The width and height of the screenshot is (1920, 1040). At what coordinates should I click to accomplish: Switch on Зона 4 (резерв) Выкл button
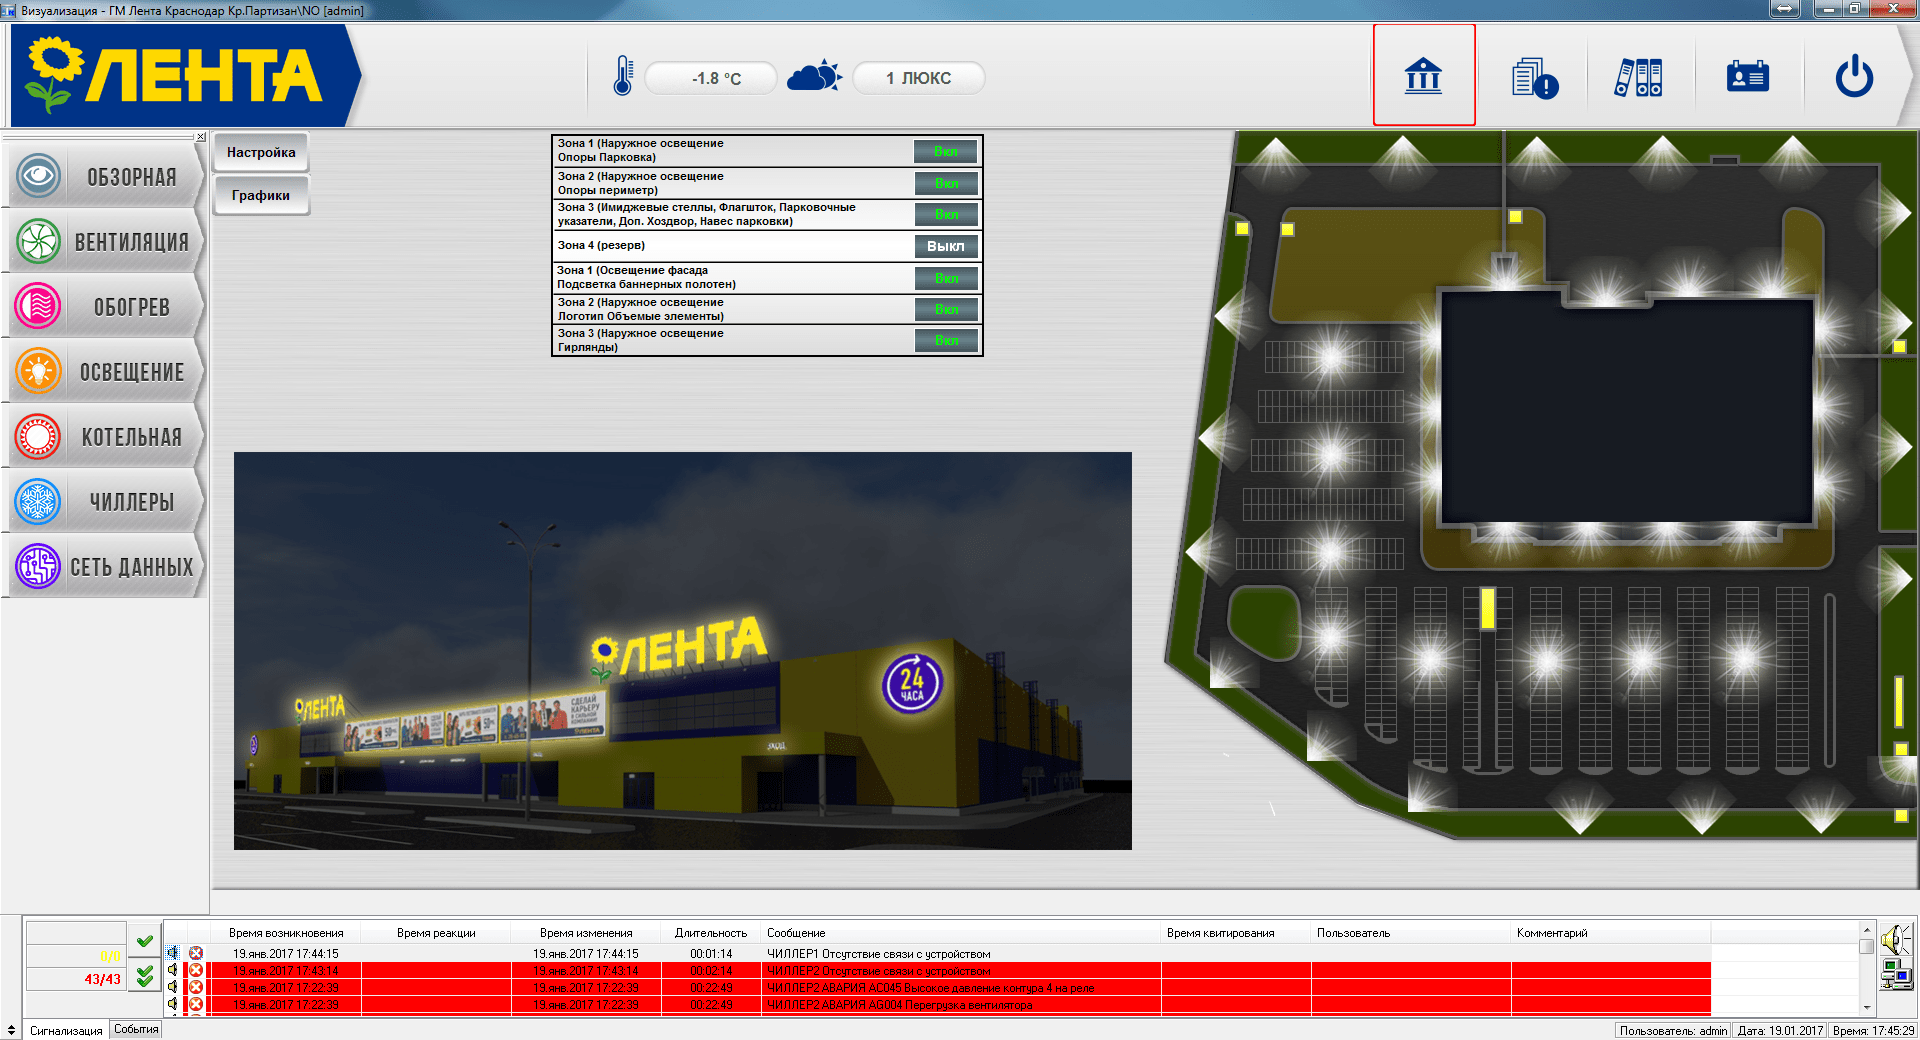[946, 246]
